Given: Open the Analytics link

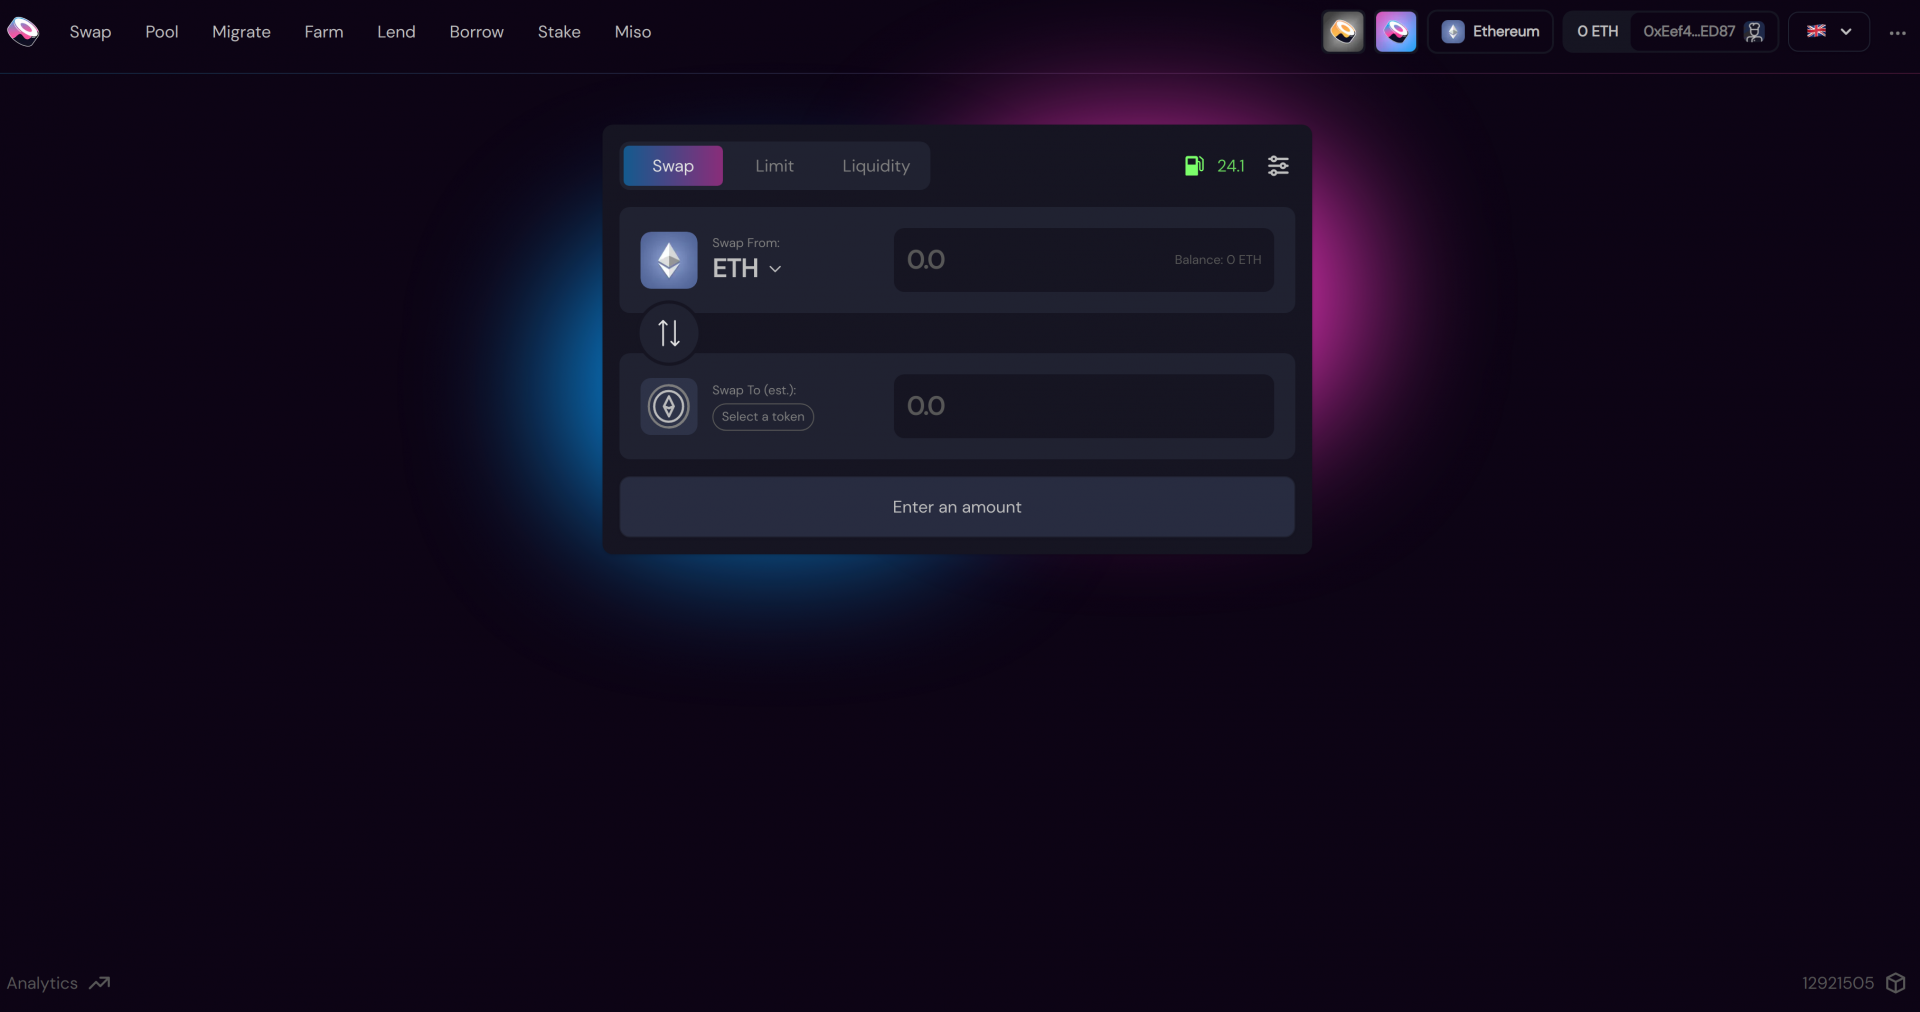Looking at the screenshot, I should point(42,983).
